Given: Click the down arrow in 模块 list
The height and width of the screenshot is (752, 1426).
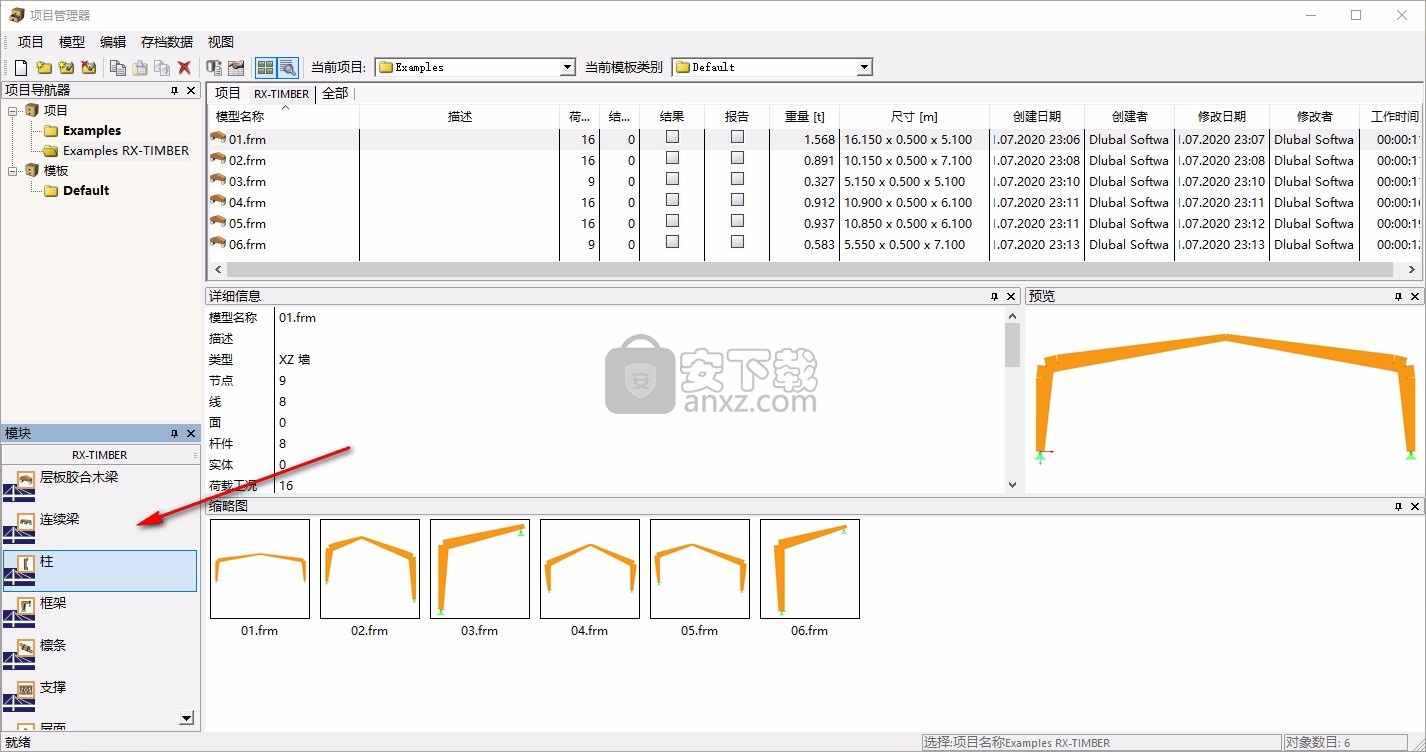Looking at the screenshot, I should click(x=186, y=717).
